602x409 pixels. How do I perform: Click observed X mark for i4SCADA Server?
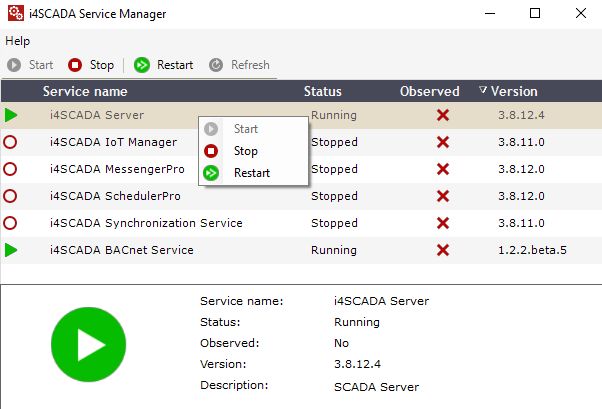click(x=443, y=115)
